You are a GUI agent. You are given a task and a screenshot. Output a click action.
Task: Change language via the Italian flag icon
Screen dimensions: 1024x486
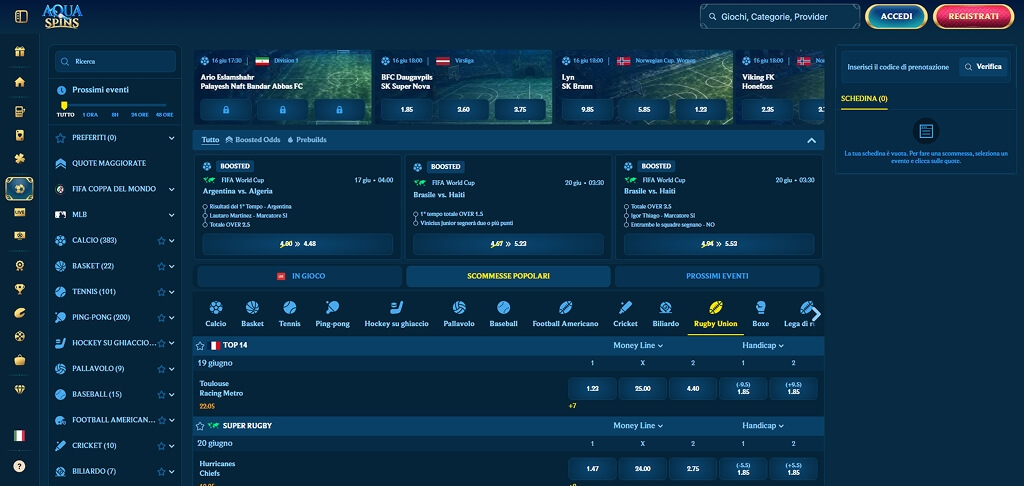point(20,435)
